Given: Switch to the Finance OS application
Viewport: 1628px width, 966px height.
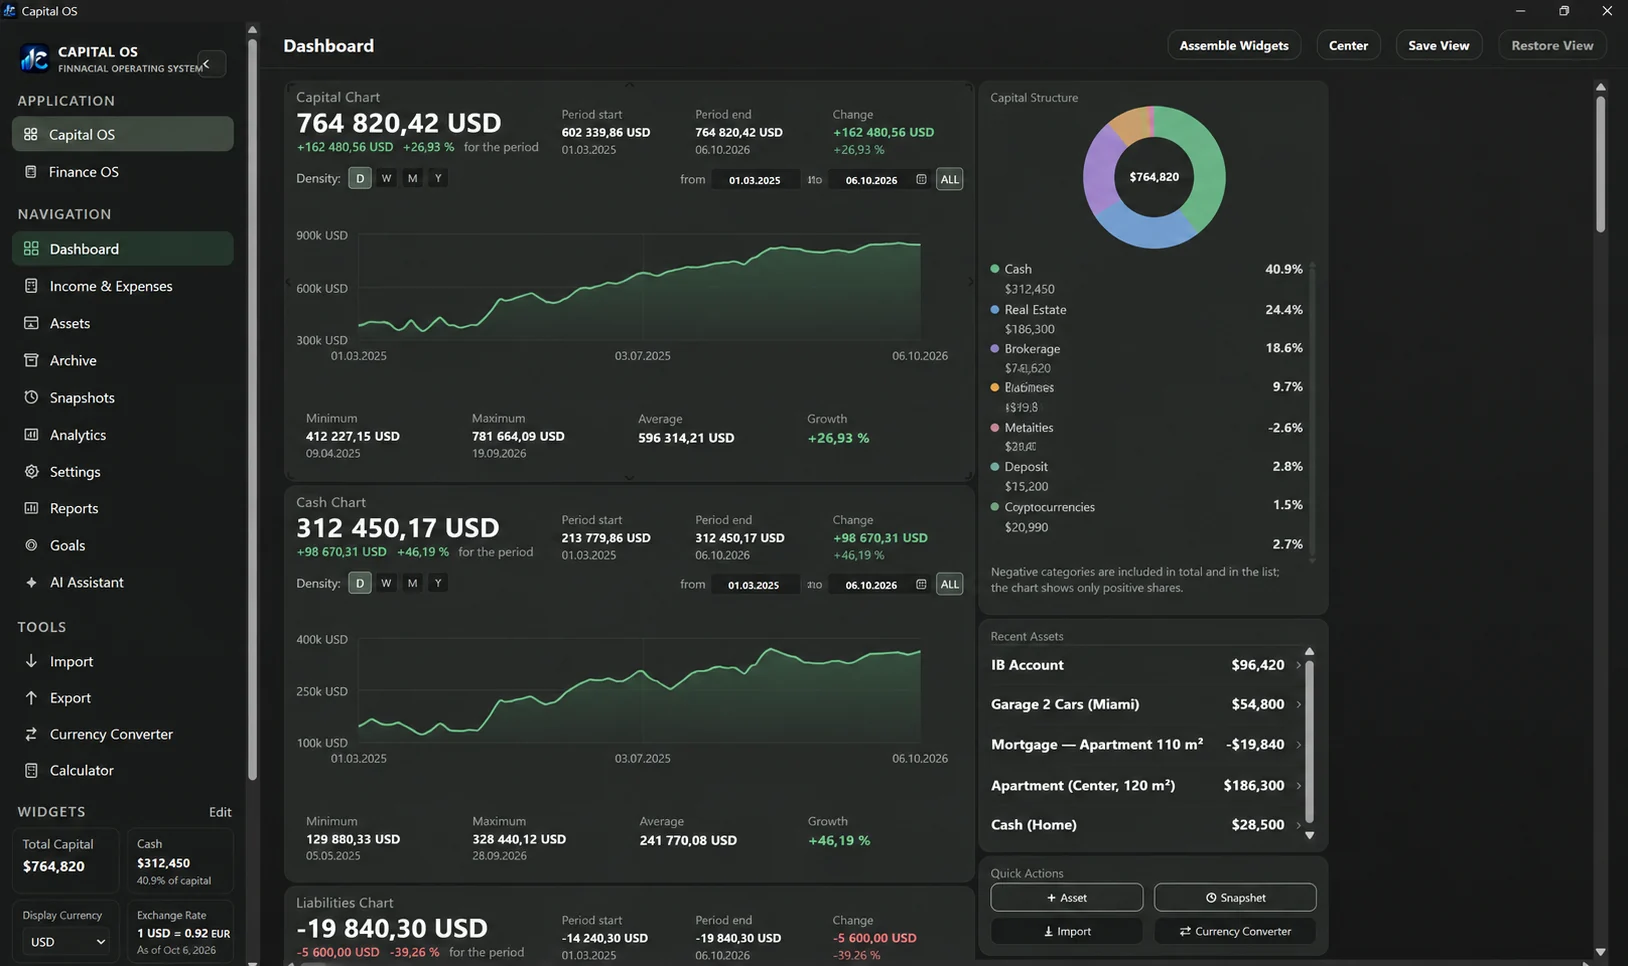Looking at the screenshot, I should [x=123, y=172].
